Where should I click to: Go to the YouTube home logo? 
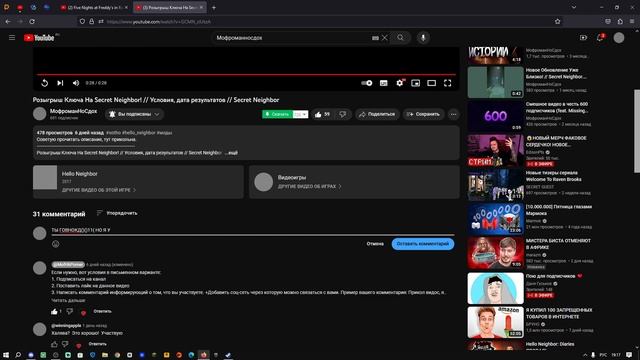[39, 38]
